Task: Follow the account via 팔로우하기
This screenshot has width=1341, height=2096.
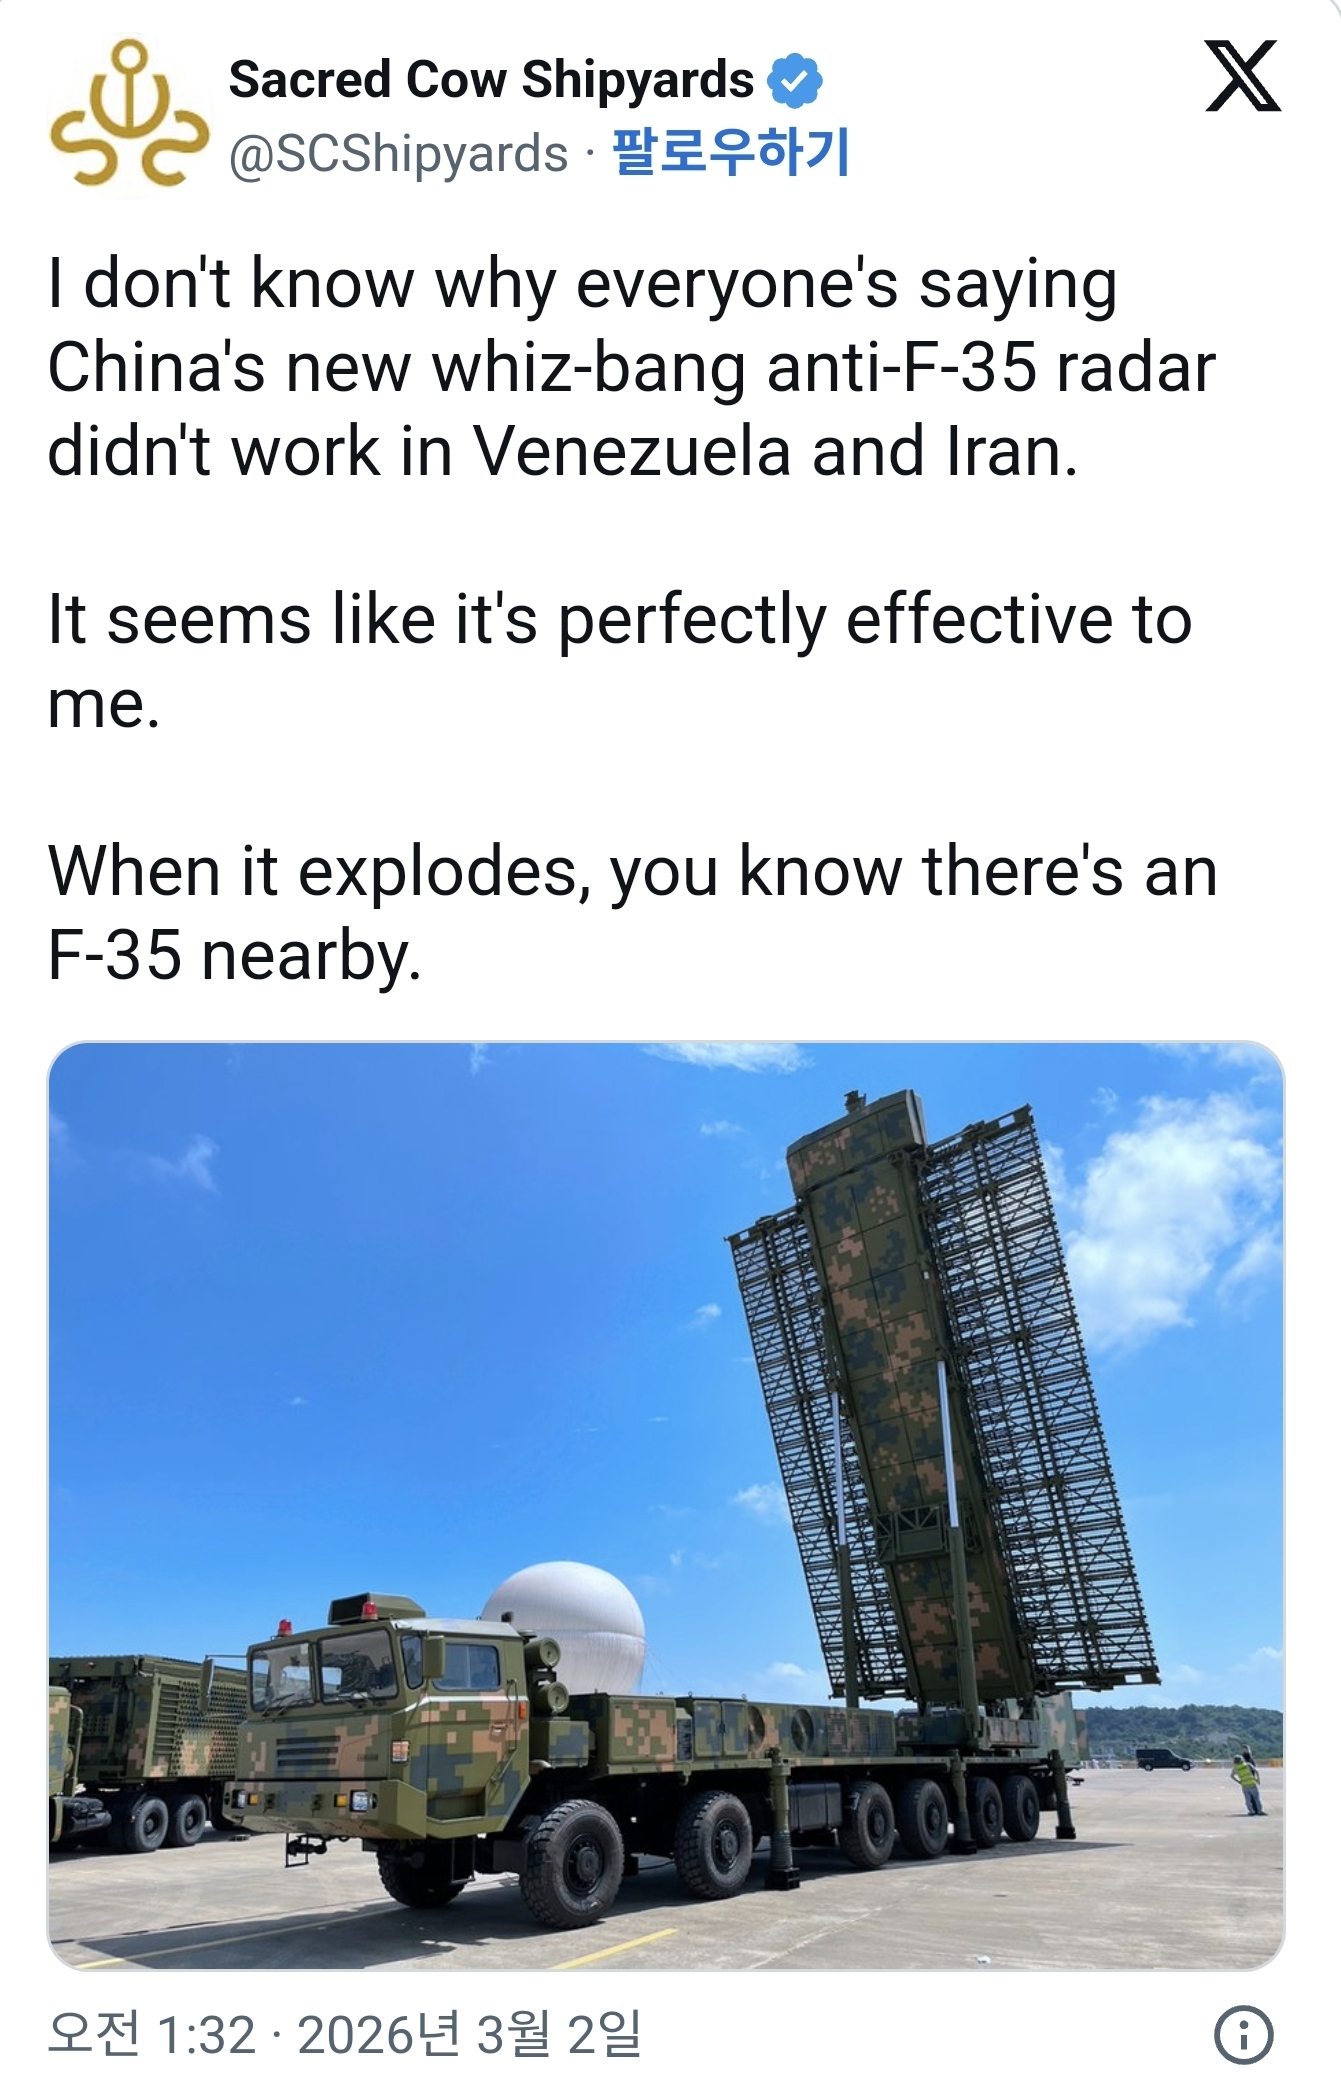Action: click(x=730, y=153)
